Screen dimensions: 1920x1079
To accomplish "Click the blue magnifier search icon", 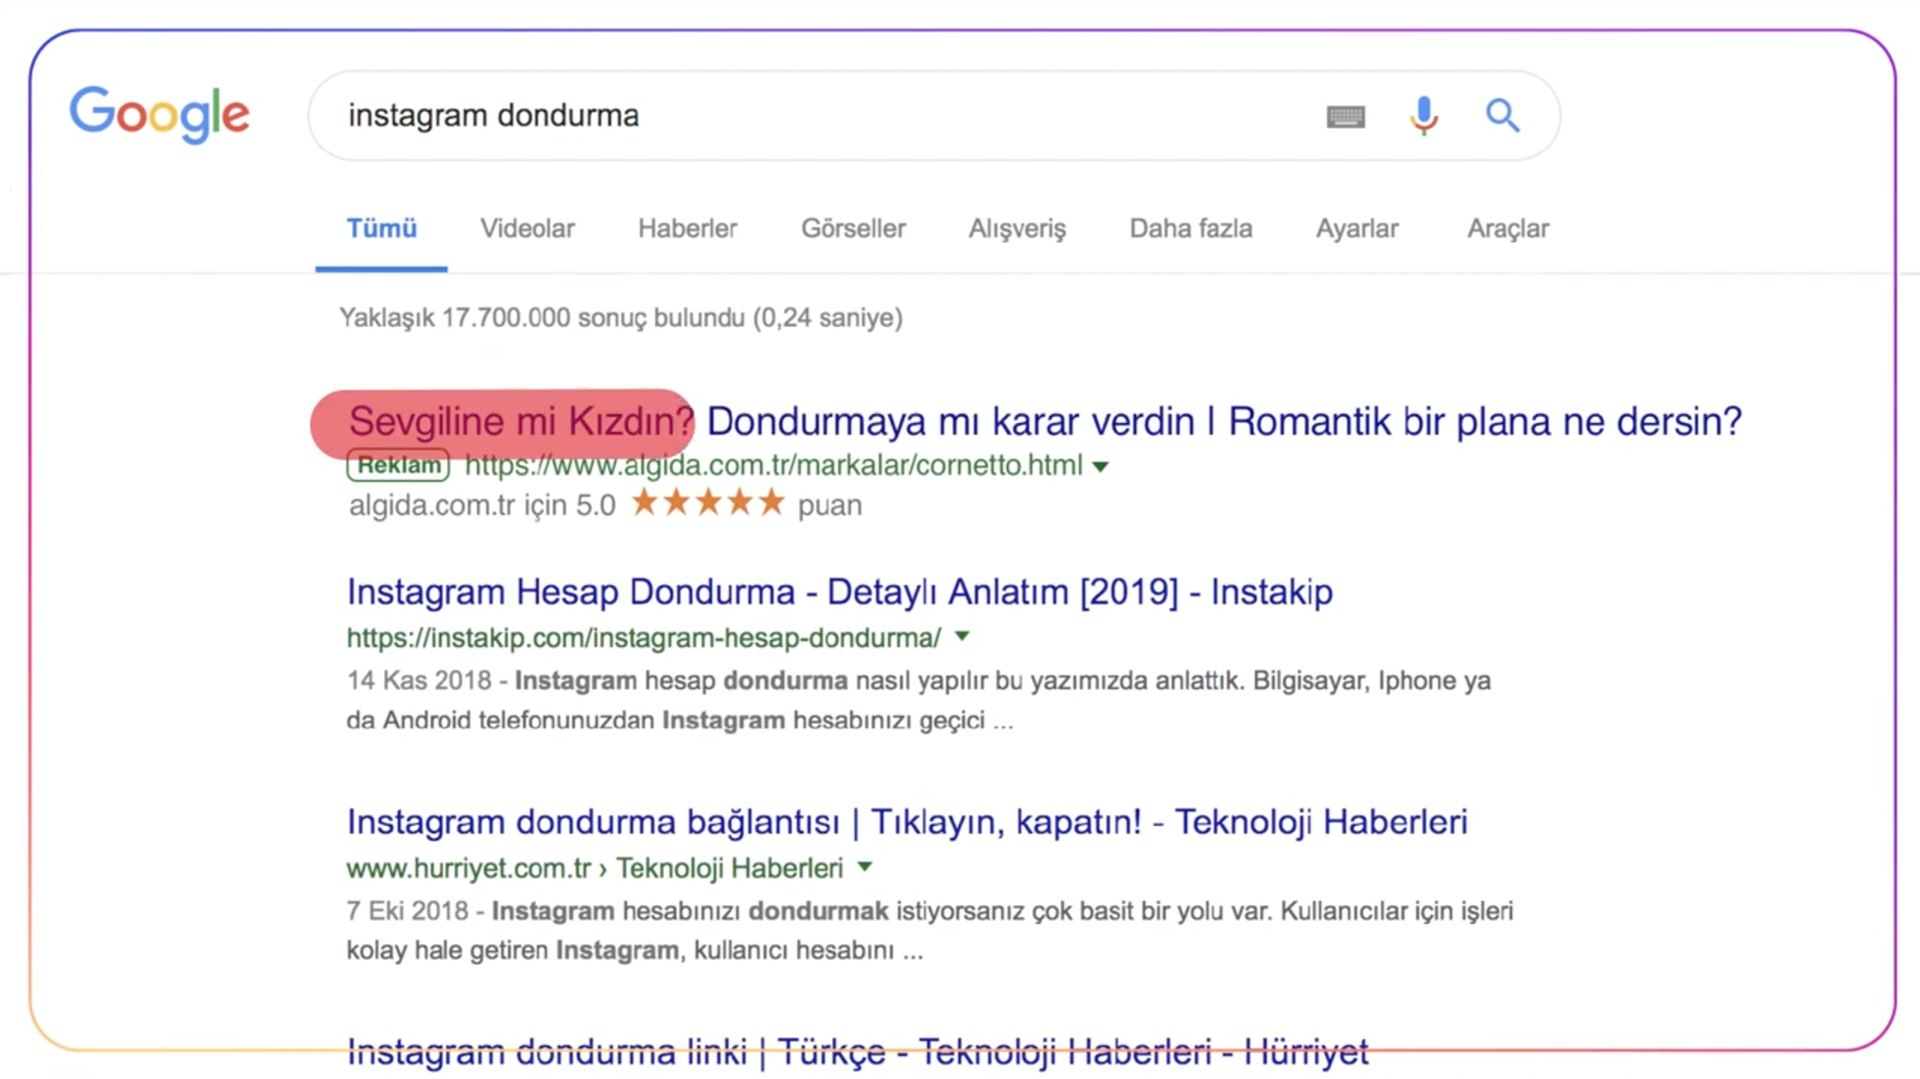I will (x=1502, y=116).
